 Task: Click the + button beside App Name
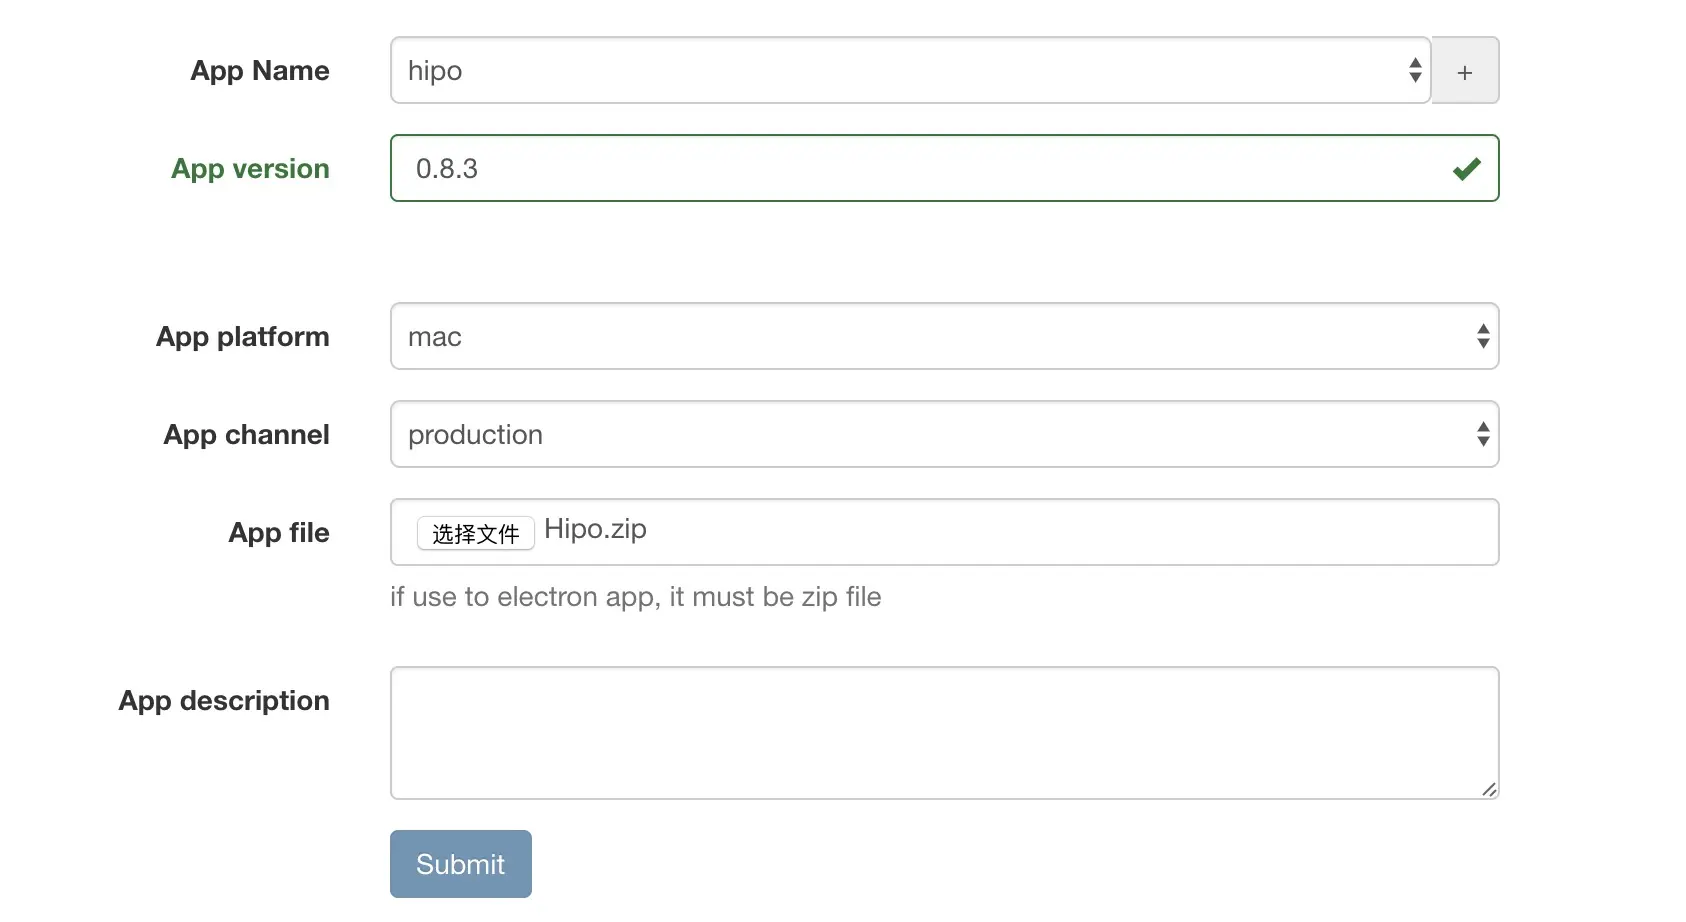[x=1465, y=70]
